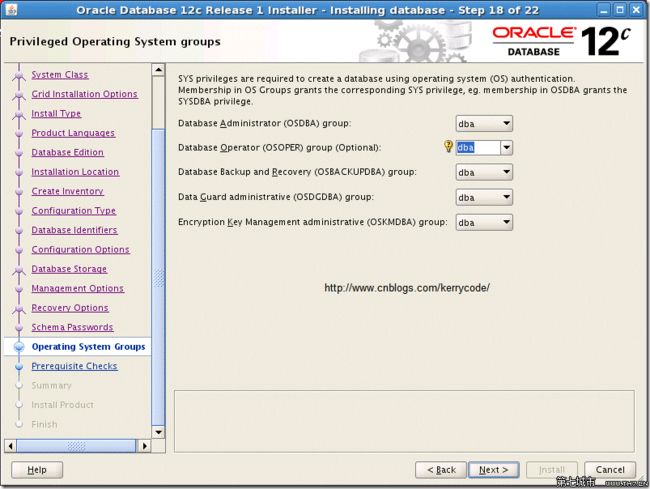This screenshot has width=650, height=489.
Task: Click the Prerequisite Checks step bullet
Action: pos(19,366)
